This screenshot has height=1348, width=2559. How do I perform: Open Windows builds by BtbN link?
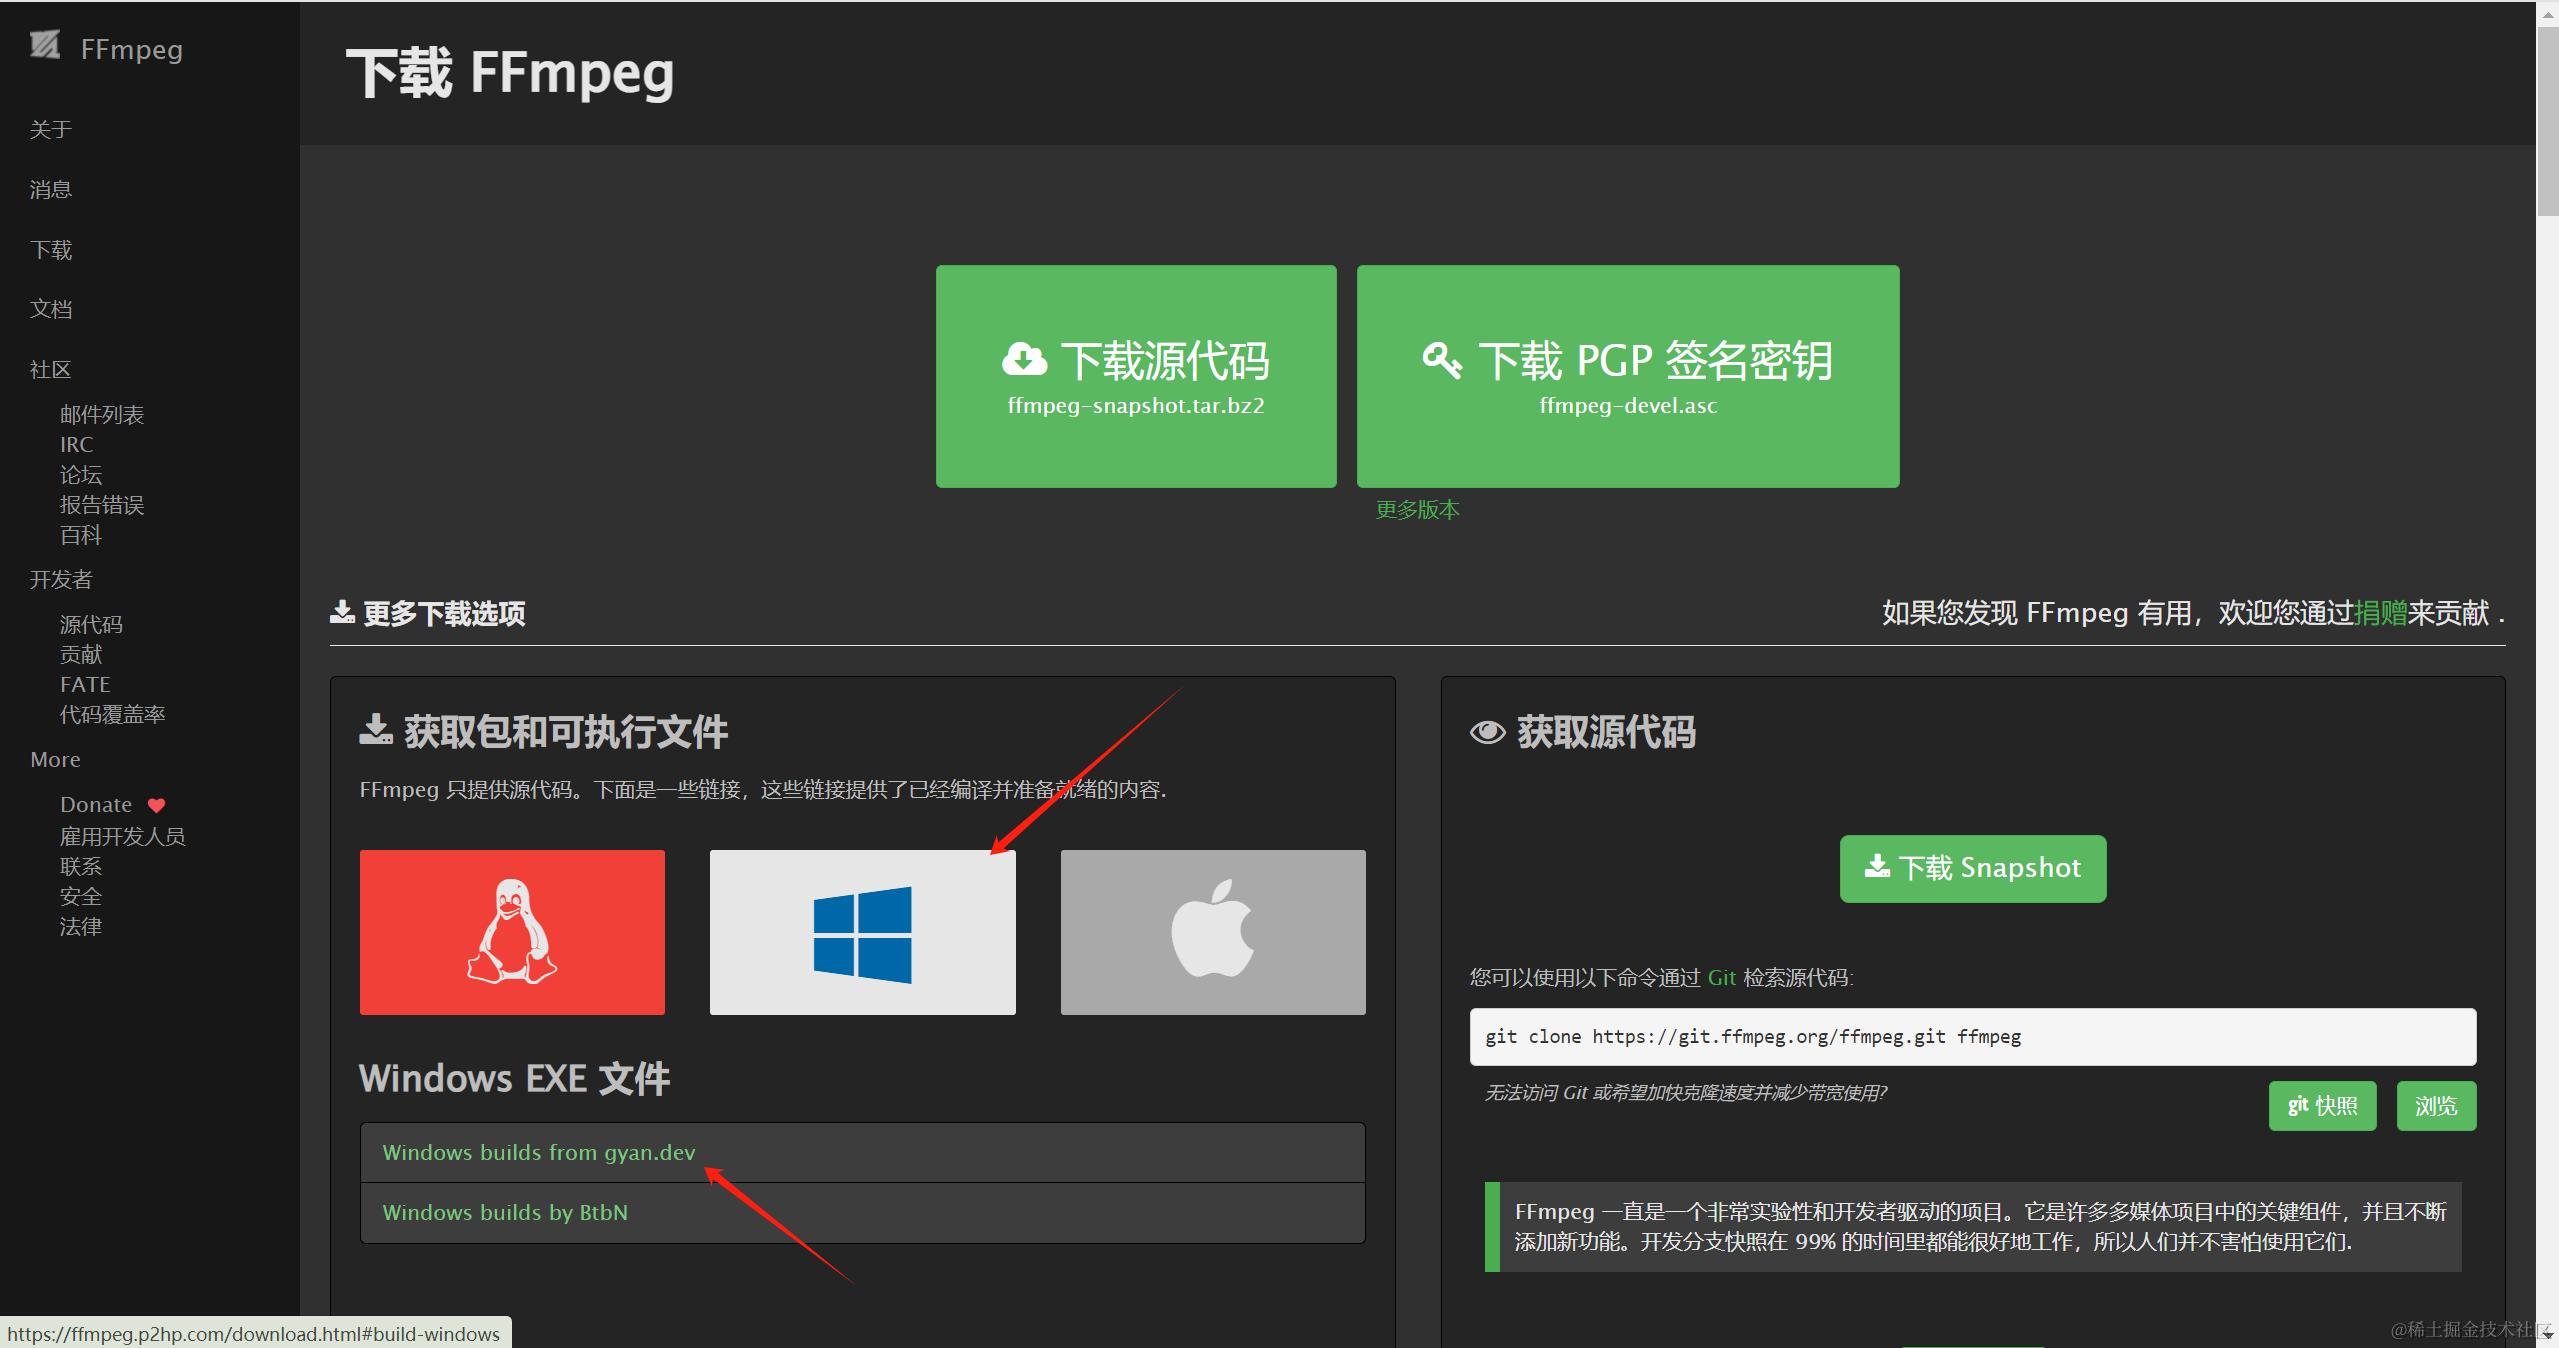coord(505,1212)
